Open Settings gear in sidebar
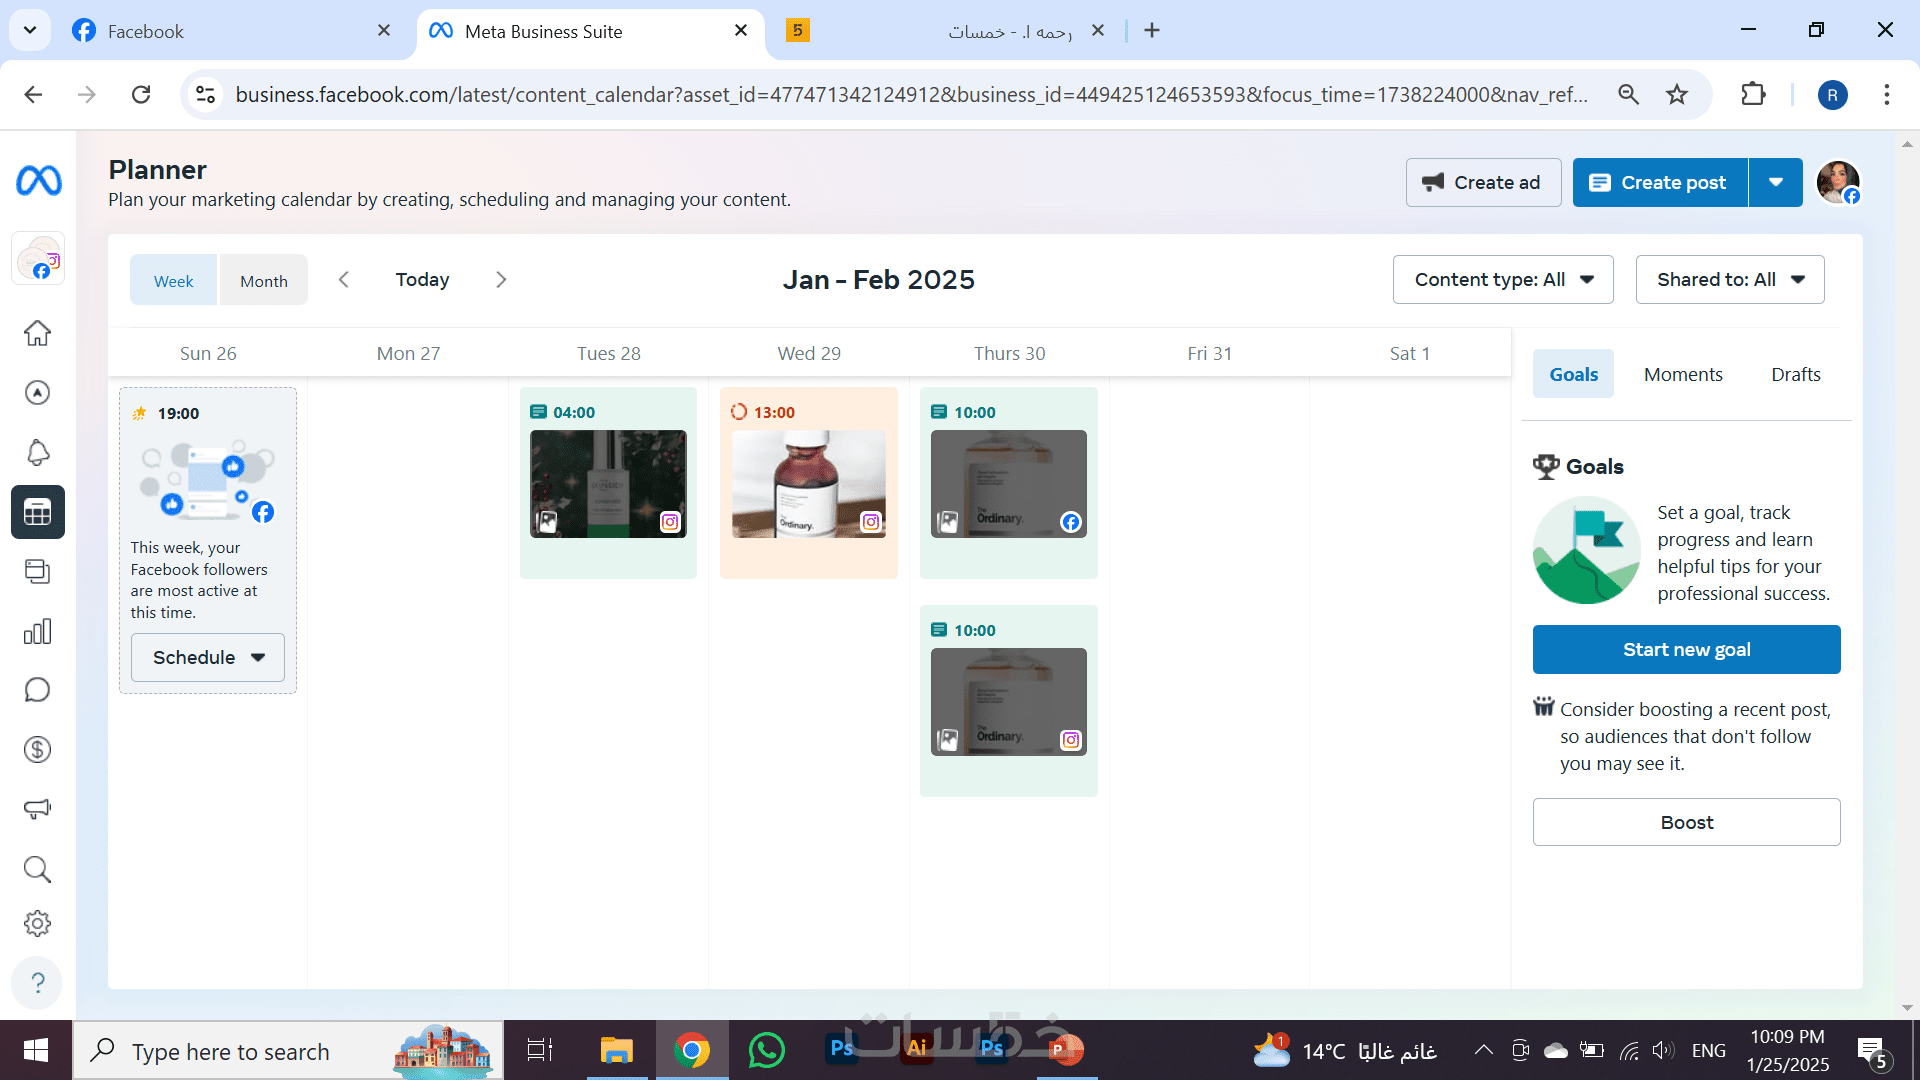The image size is (1920, 1080). (37, 923)
